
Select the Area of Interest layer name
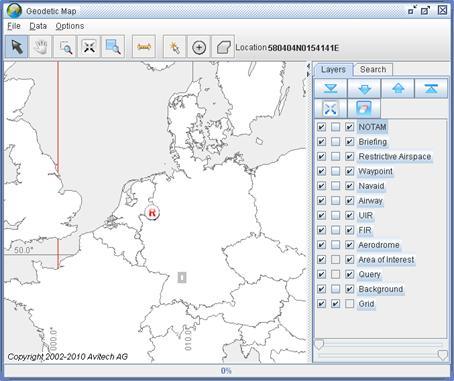click(386, 260)
